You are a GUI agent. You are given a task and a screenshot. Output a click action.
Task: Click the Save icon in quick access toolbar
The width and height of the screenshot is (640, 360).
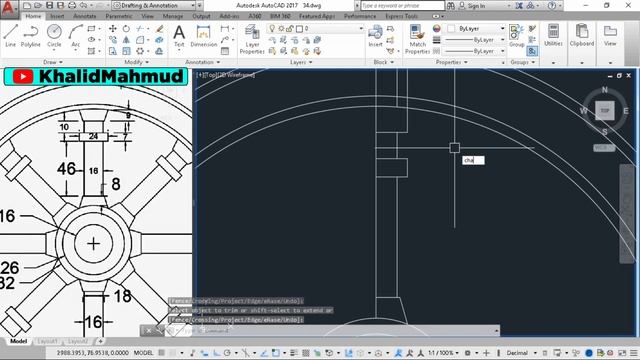point(49,6)
